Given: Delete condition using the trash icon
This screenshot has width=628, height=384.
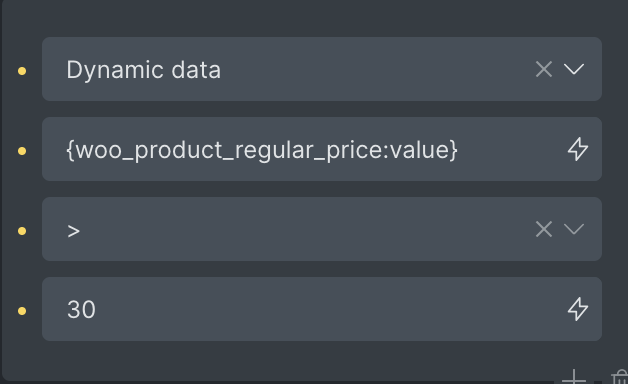Looking at the screenshot, I should [x=620, y=377].
